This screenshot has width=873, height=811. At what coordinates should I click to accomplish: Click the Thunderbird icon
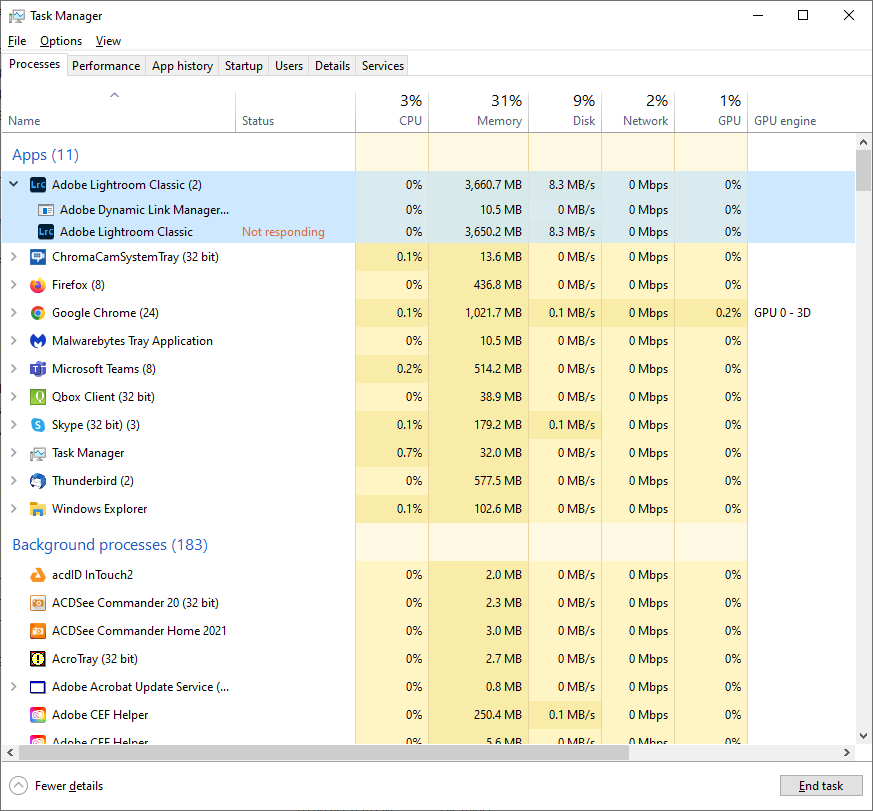tap(38, 481)
